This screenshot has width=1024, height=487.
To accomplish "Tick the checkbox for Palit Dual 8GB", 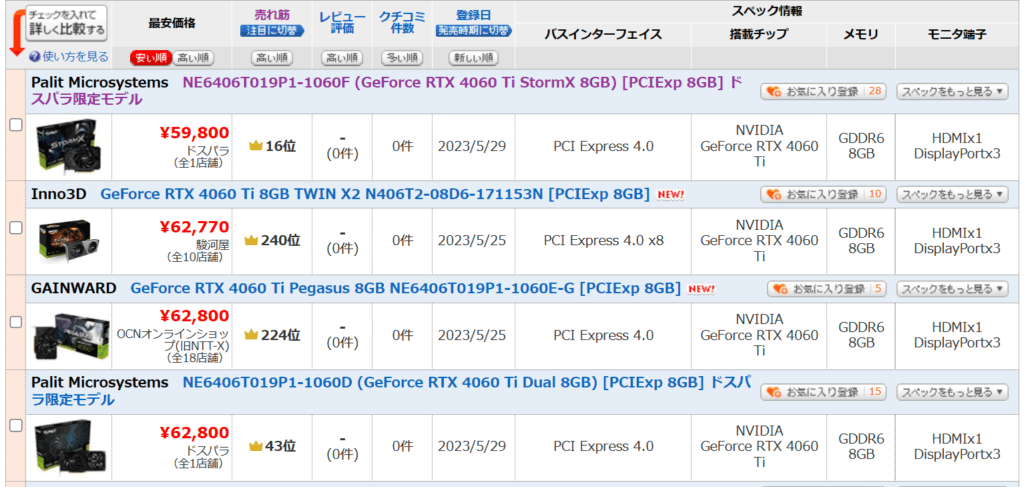I will click(x=16, y=425).
